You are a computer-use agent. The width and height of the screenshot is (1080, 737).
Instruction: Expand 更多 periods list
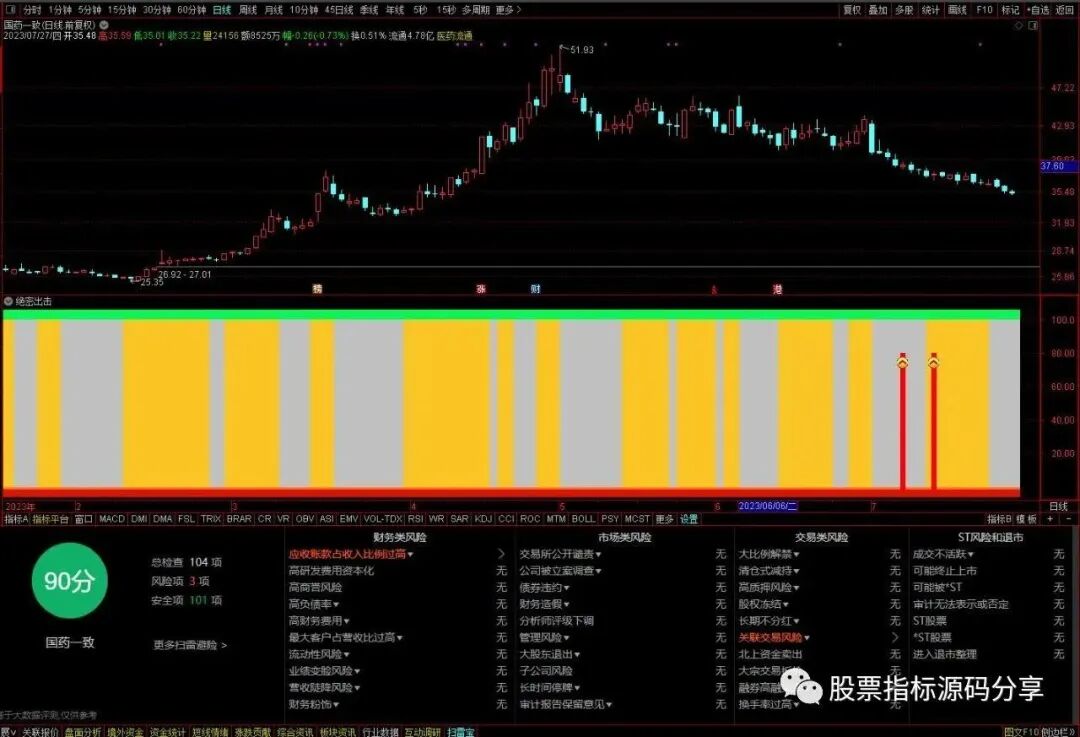tap(508, 10)
